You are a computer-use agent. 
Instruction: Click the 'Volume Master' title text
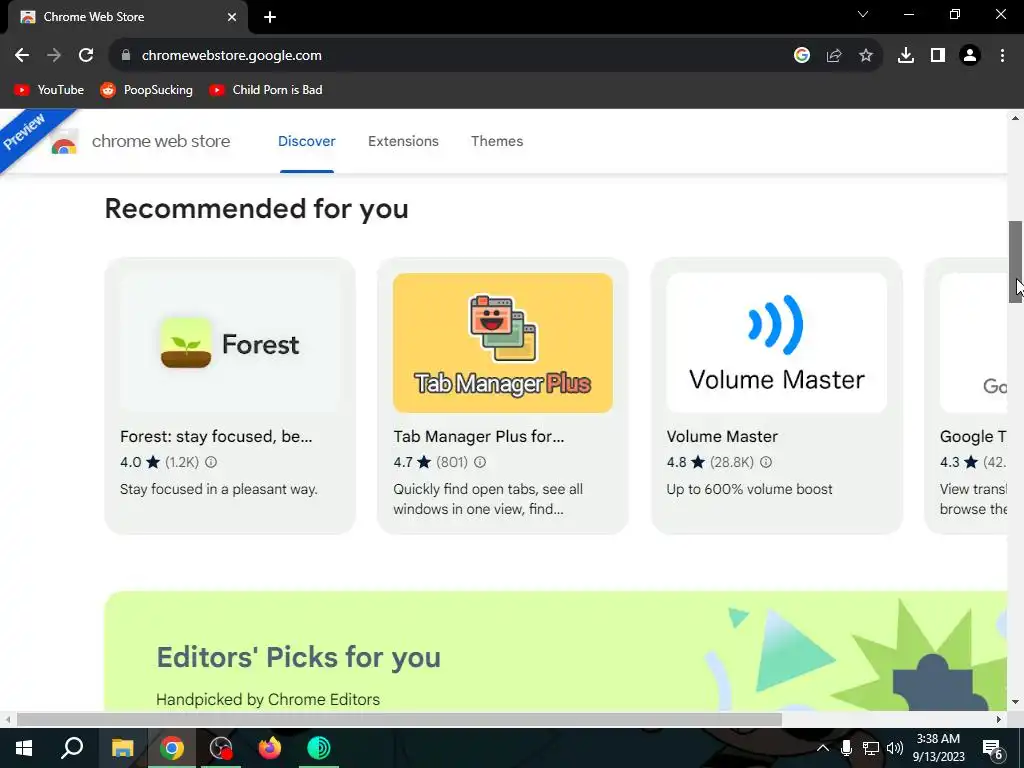(x=722, y=436)
